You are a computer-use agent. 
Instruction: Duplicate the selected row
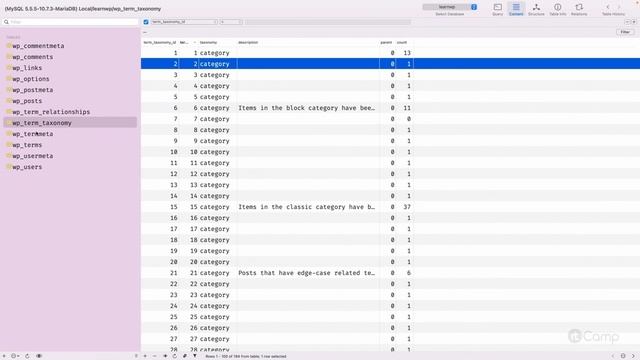click(x=165, y=356)
